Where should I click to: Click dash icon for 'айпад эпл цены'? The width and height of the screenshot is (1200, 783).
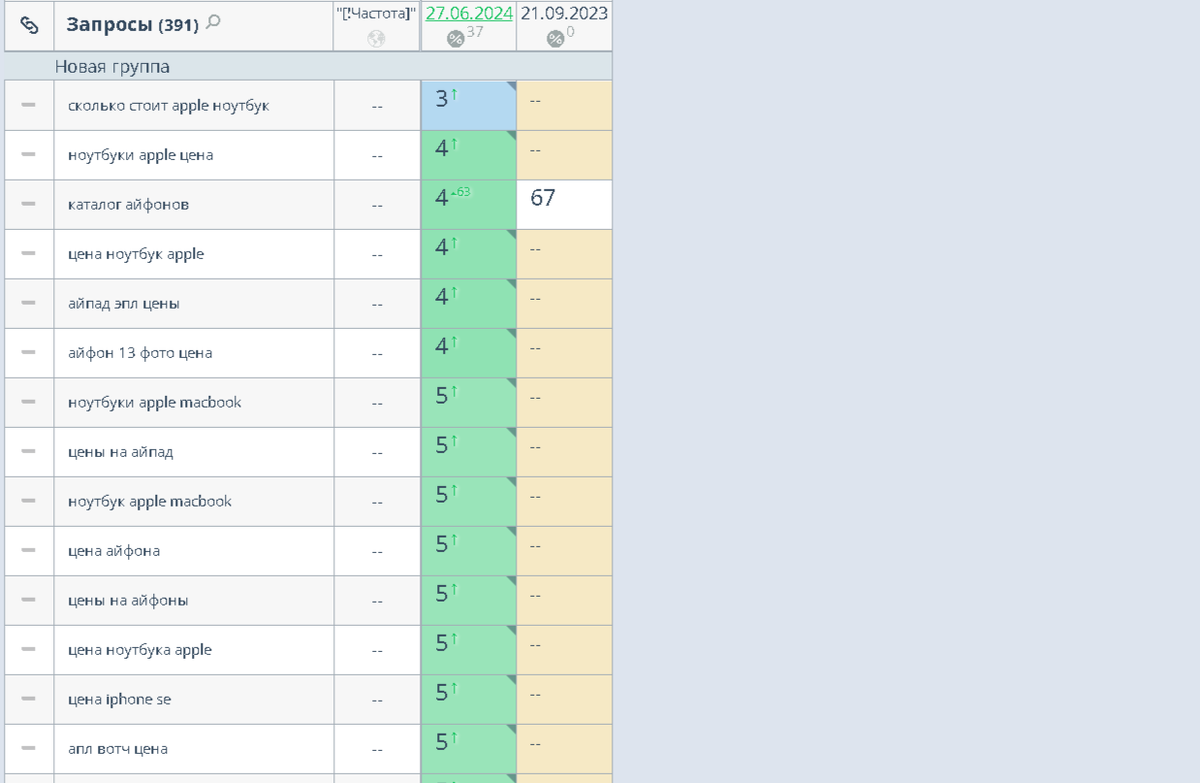29,303
